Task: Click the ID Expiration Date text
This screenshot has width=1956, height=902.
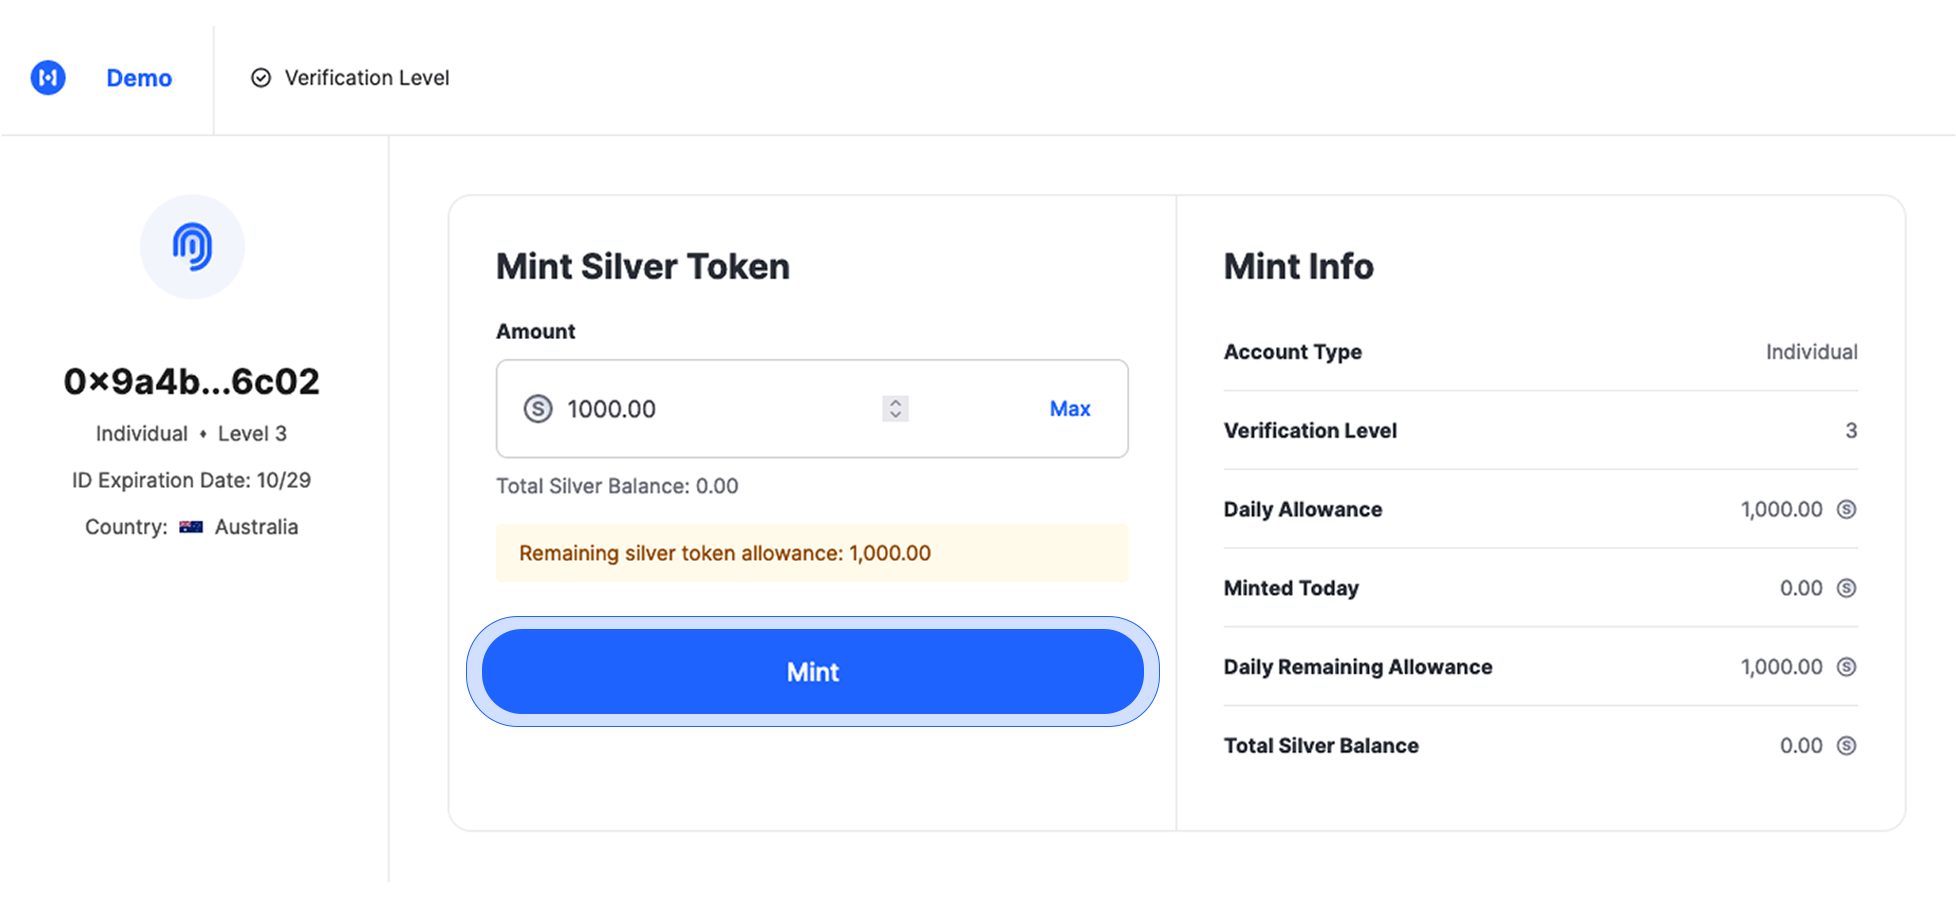Action: 191,481
